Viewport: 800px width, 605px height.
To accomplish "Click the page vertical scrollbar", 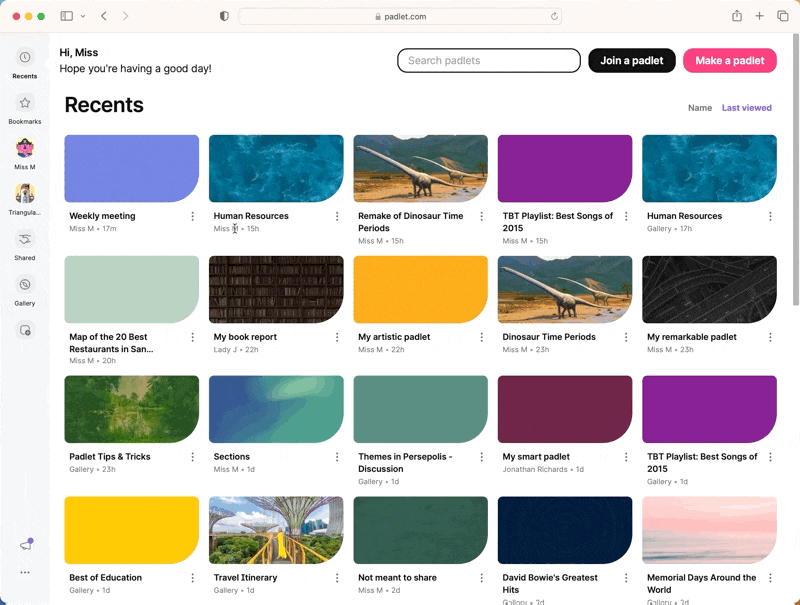I will [795, 170].
